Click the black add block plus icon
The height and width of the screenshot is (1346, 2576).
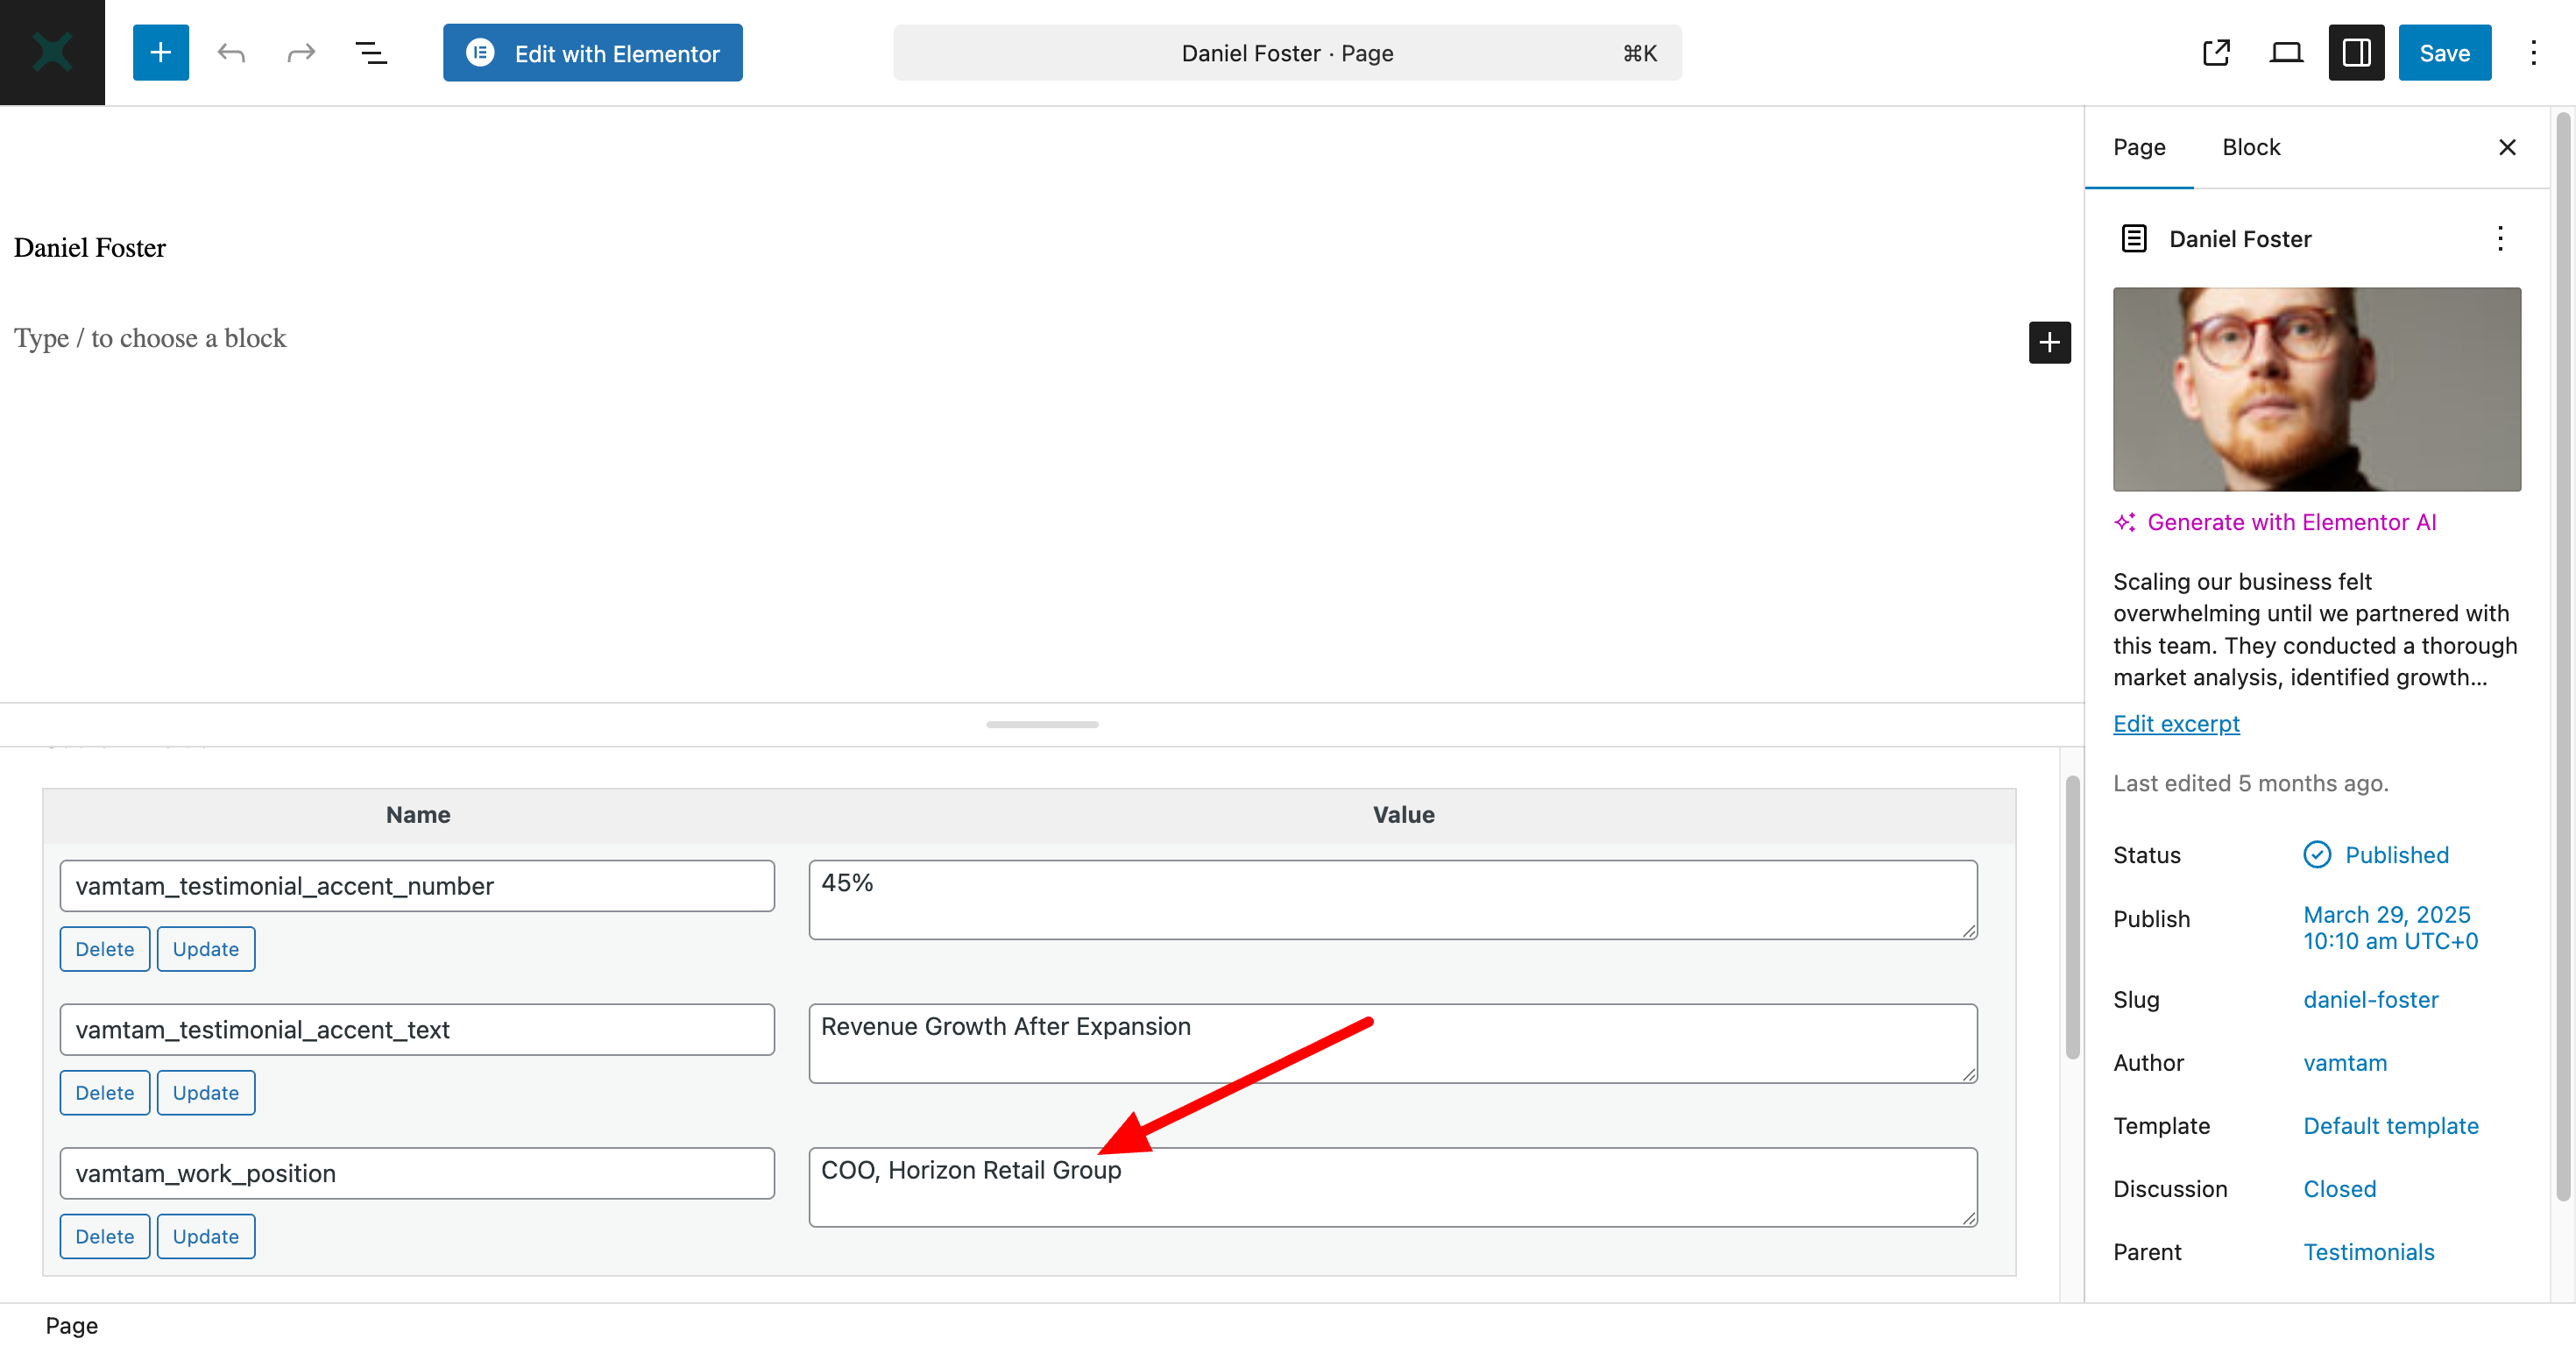(2049, 343)
